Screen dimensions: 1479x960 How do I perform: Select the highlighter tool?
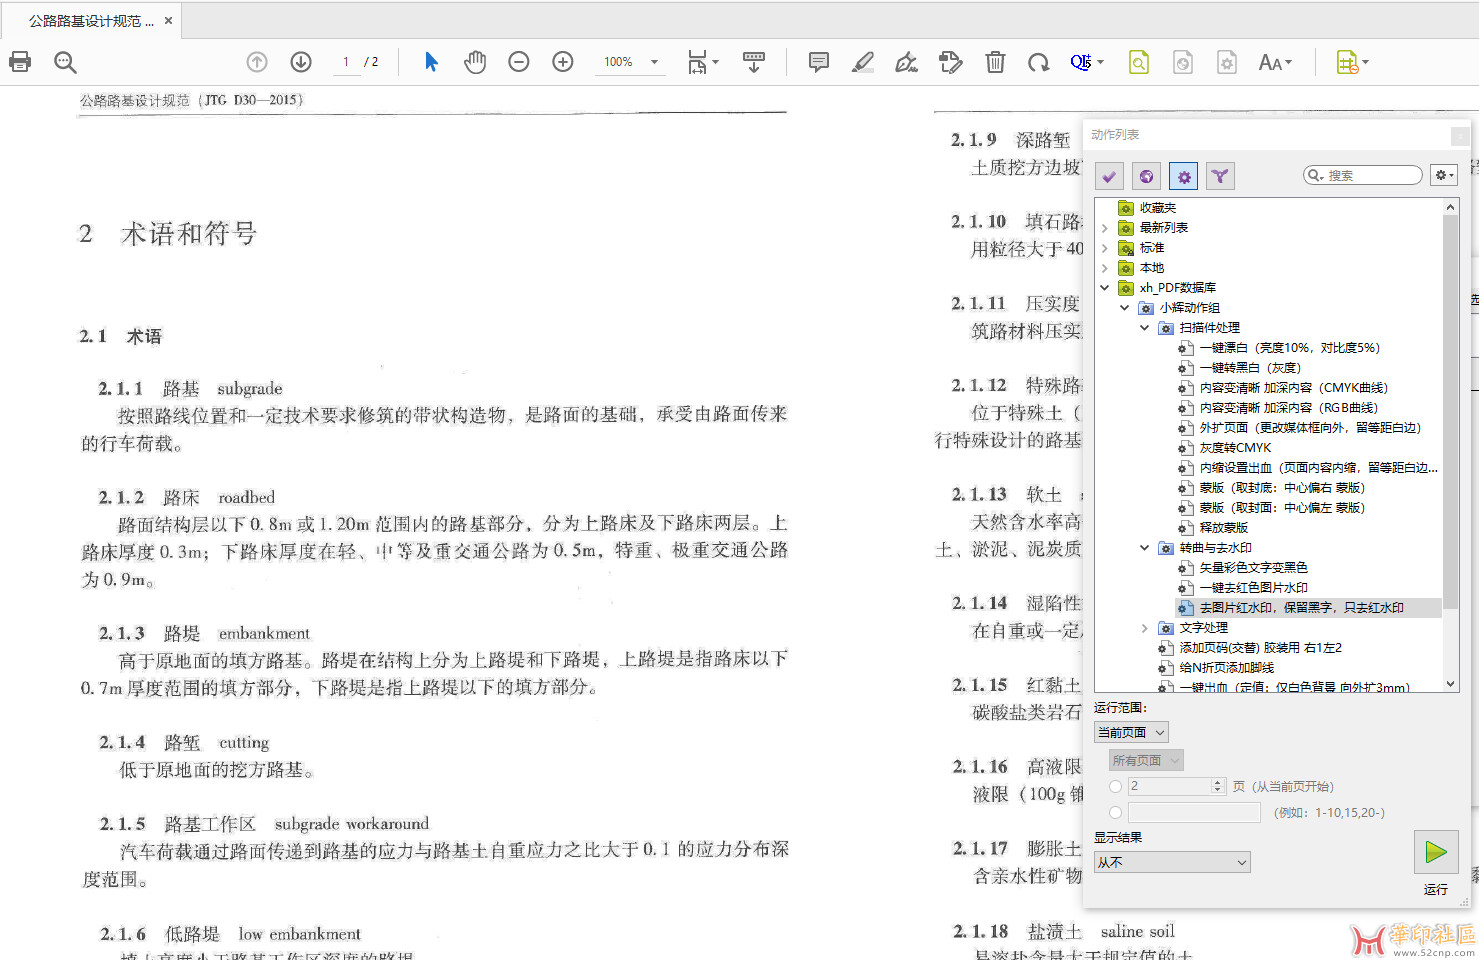[x=863, y=62]
